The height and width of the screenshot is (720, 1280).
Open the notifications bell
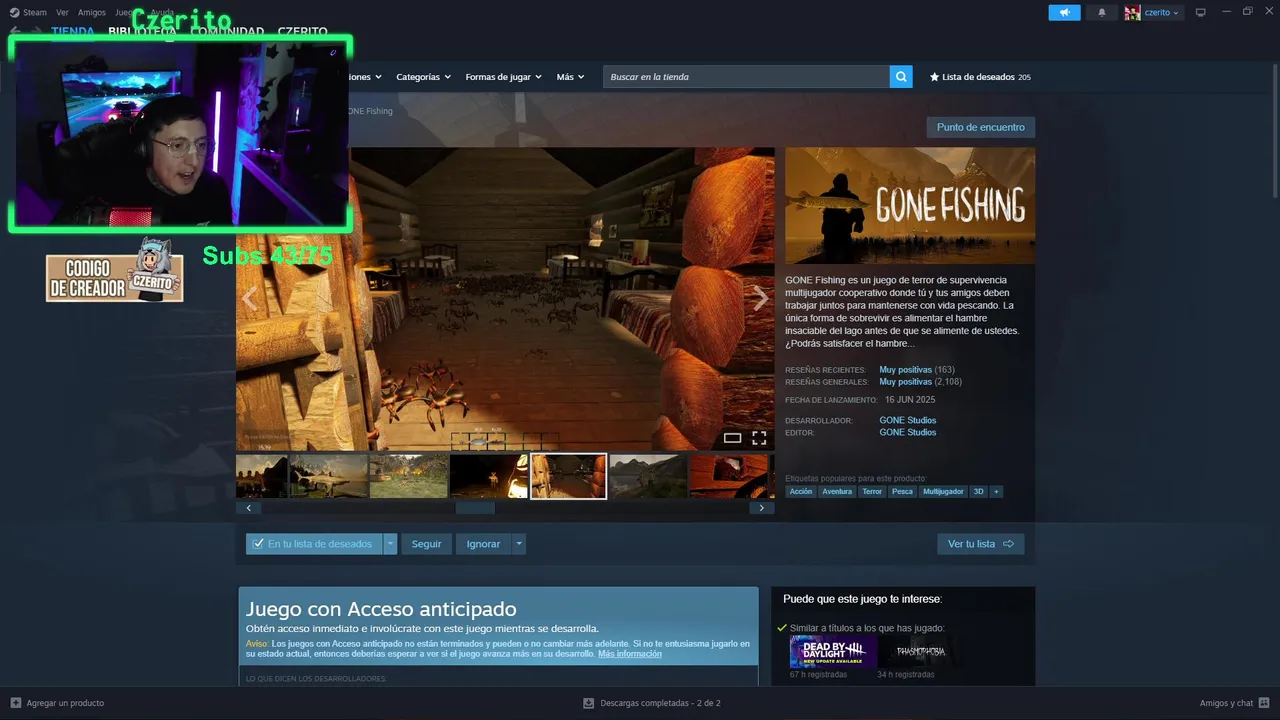(x=1102, y=12)
